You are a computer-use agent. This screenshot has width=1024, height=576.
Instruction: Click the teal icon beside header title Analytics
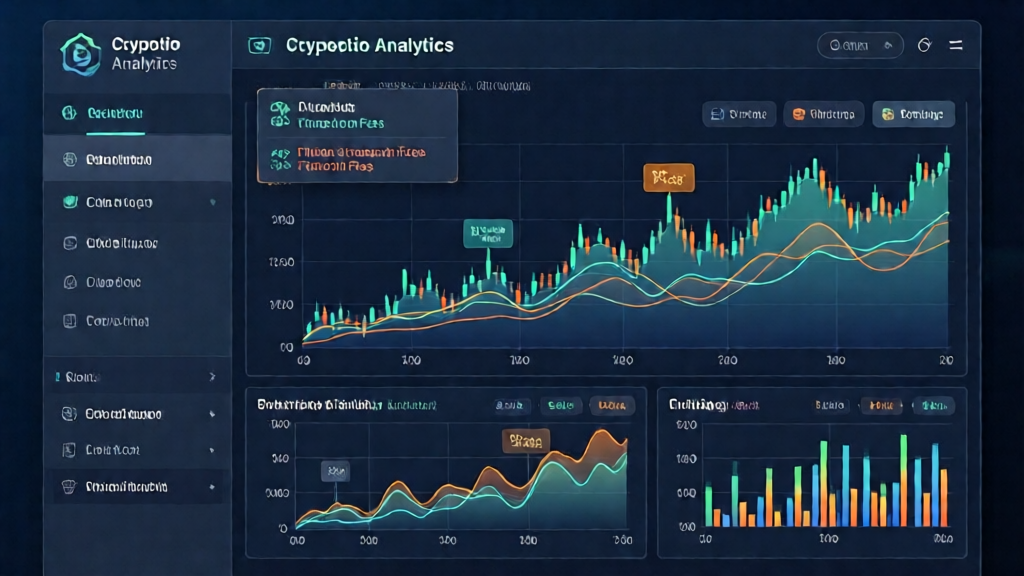coord(259,45)
